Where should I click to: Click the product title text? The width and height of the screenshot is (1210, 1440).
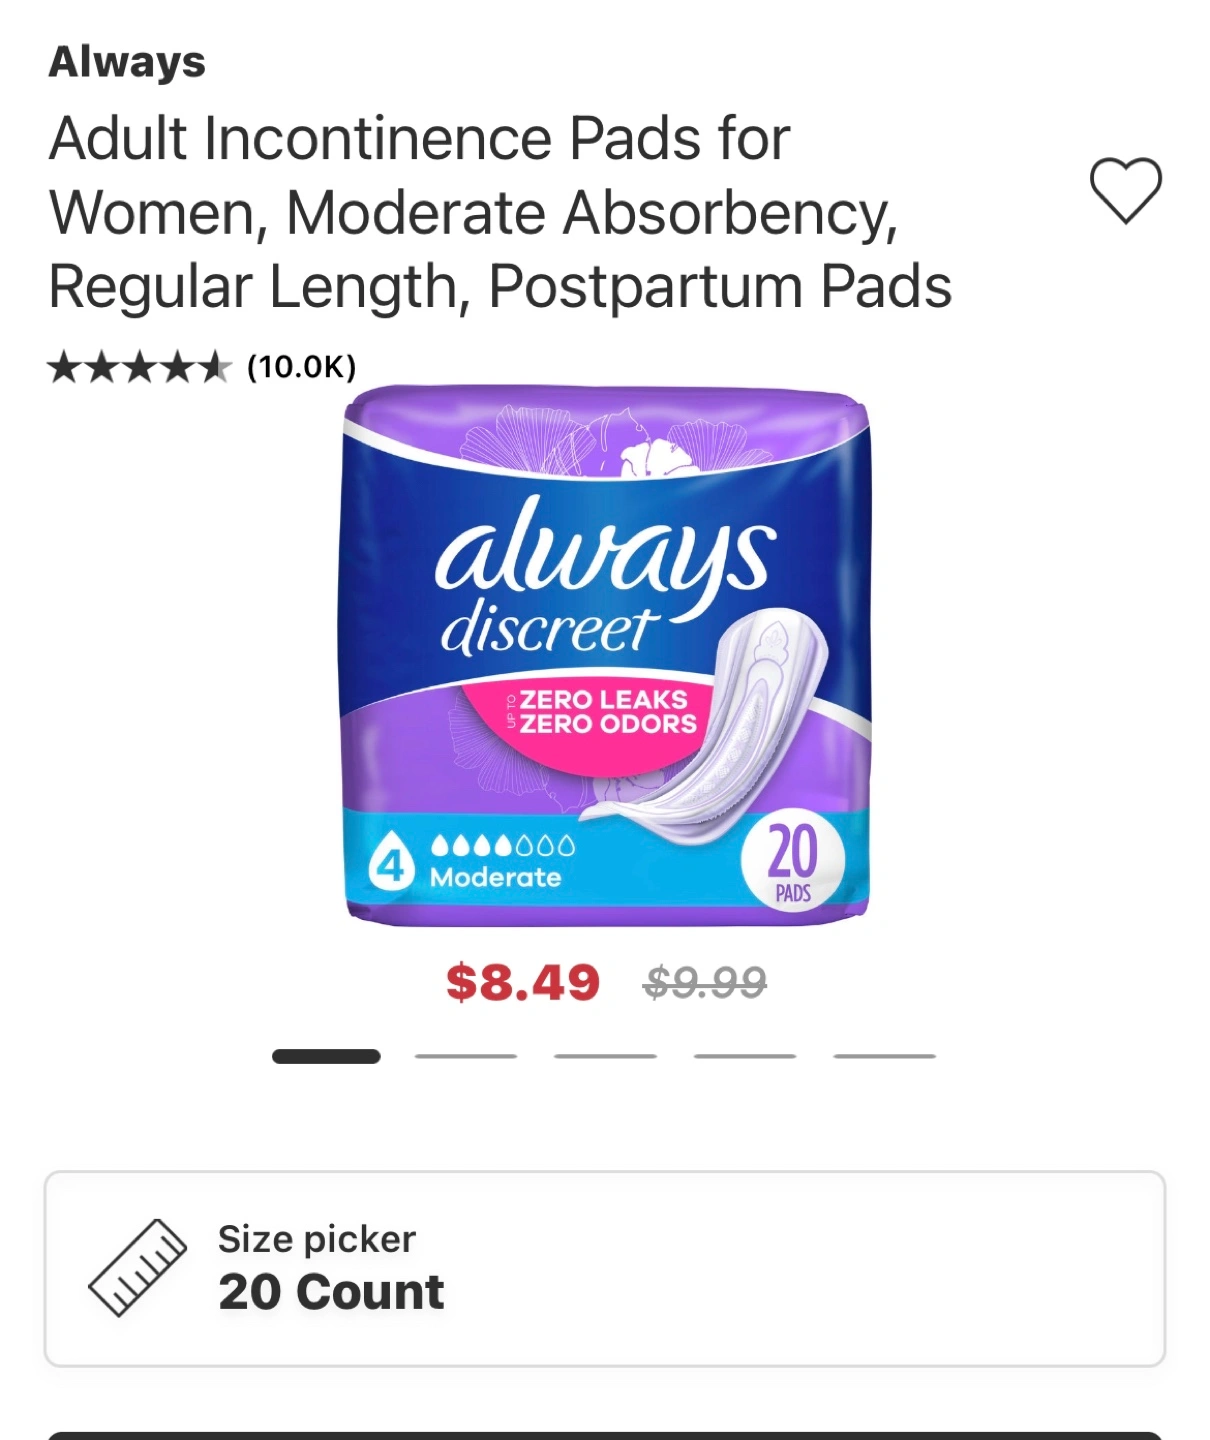[x=500, y=212]
